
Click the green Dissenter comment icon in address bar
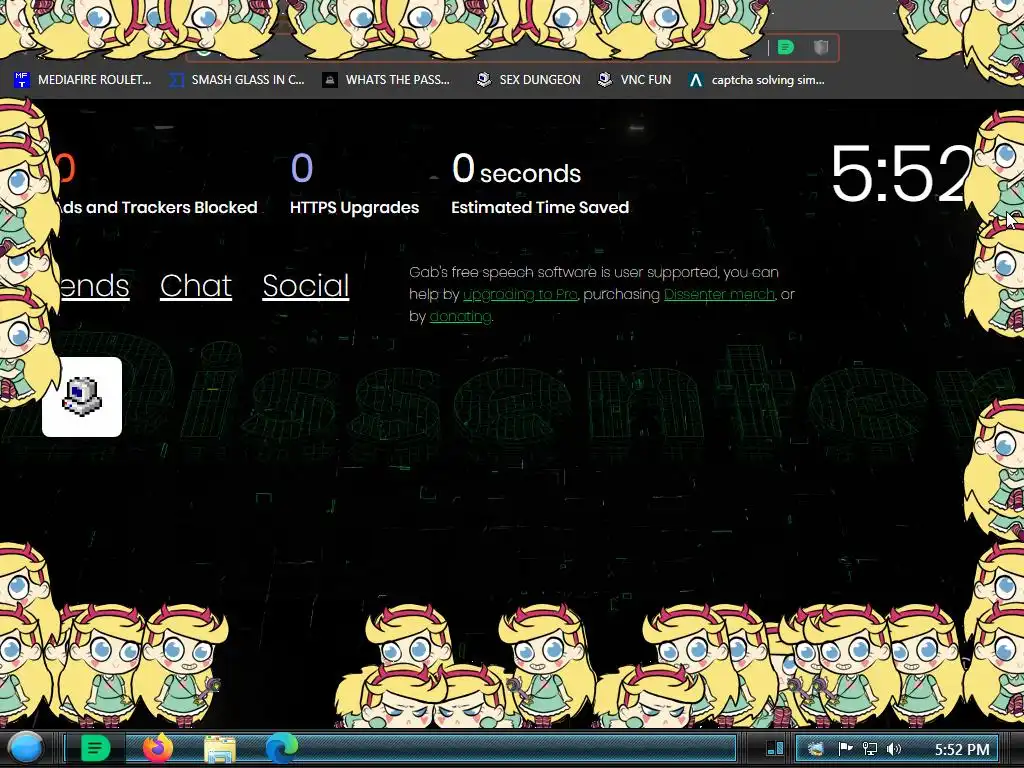pos(786,47)
